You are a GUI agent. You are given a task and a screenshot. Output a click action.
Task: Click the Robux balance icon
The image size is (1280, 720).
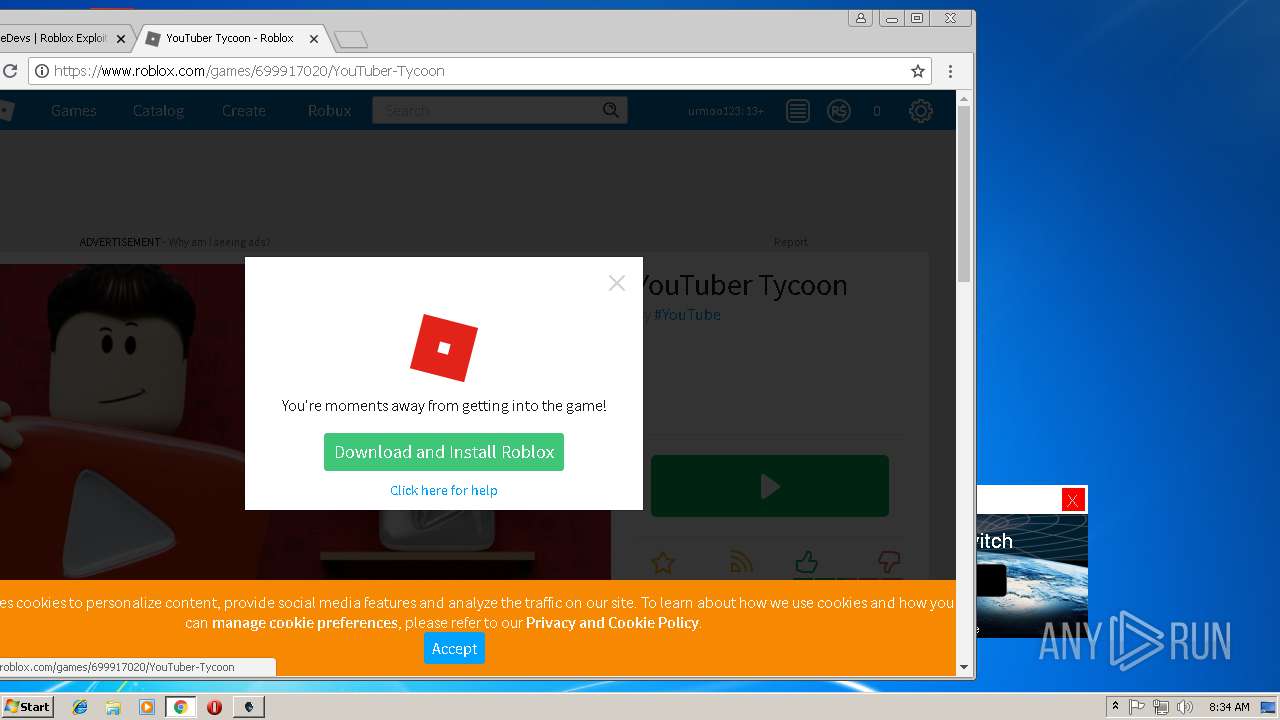tap(838, 111)
